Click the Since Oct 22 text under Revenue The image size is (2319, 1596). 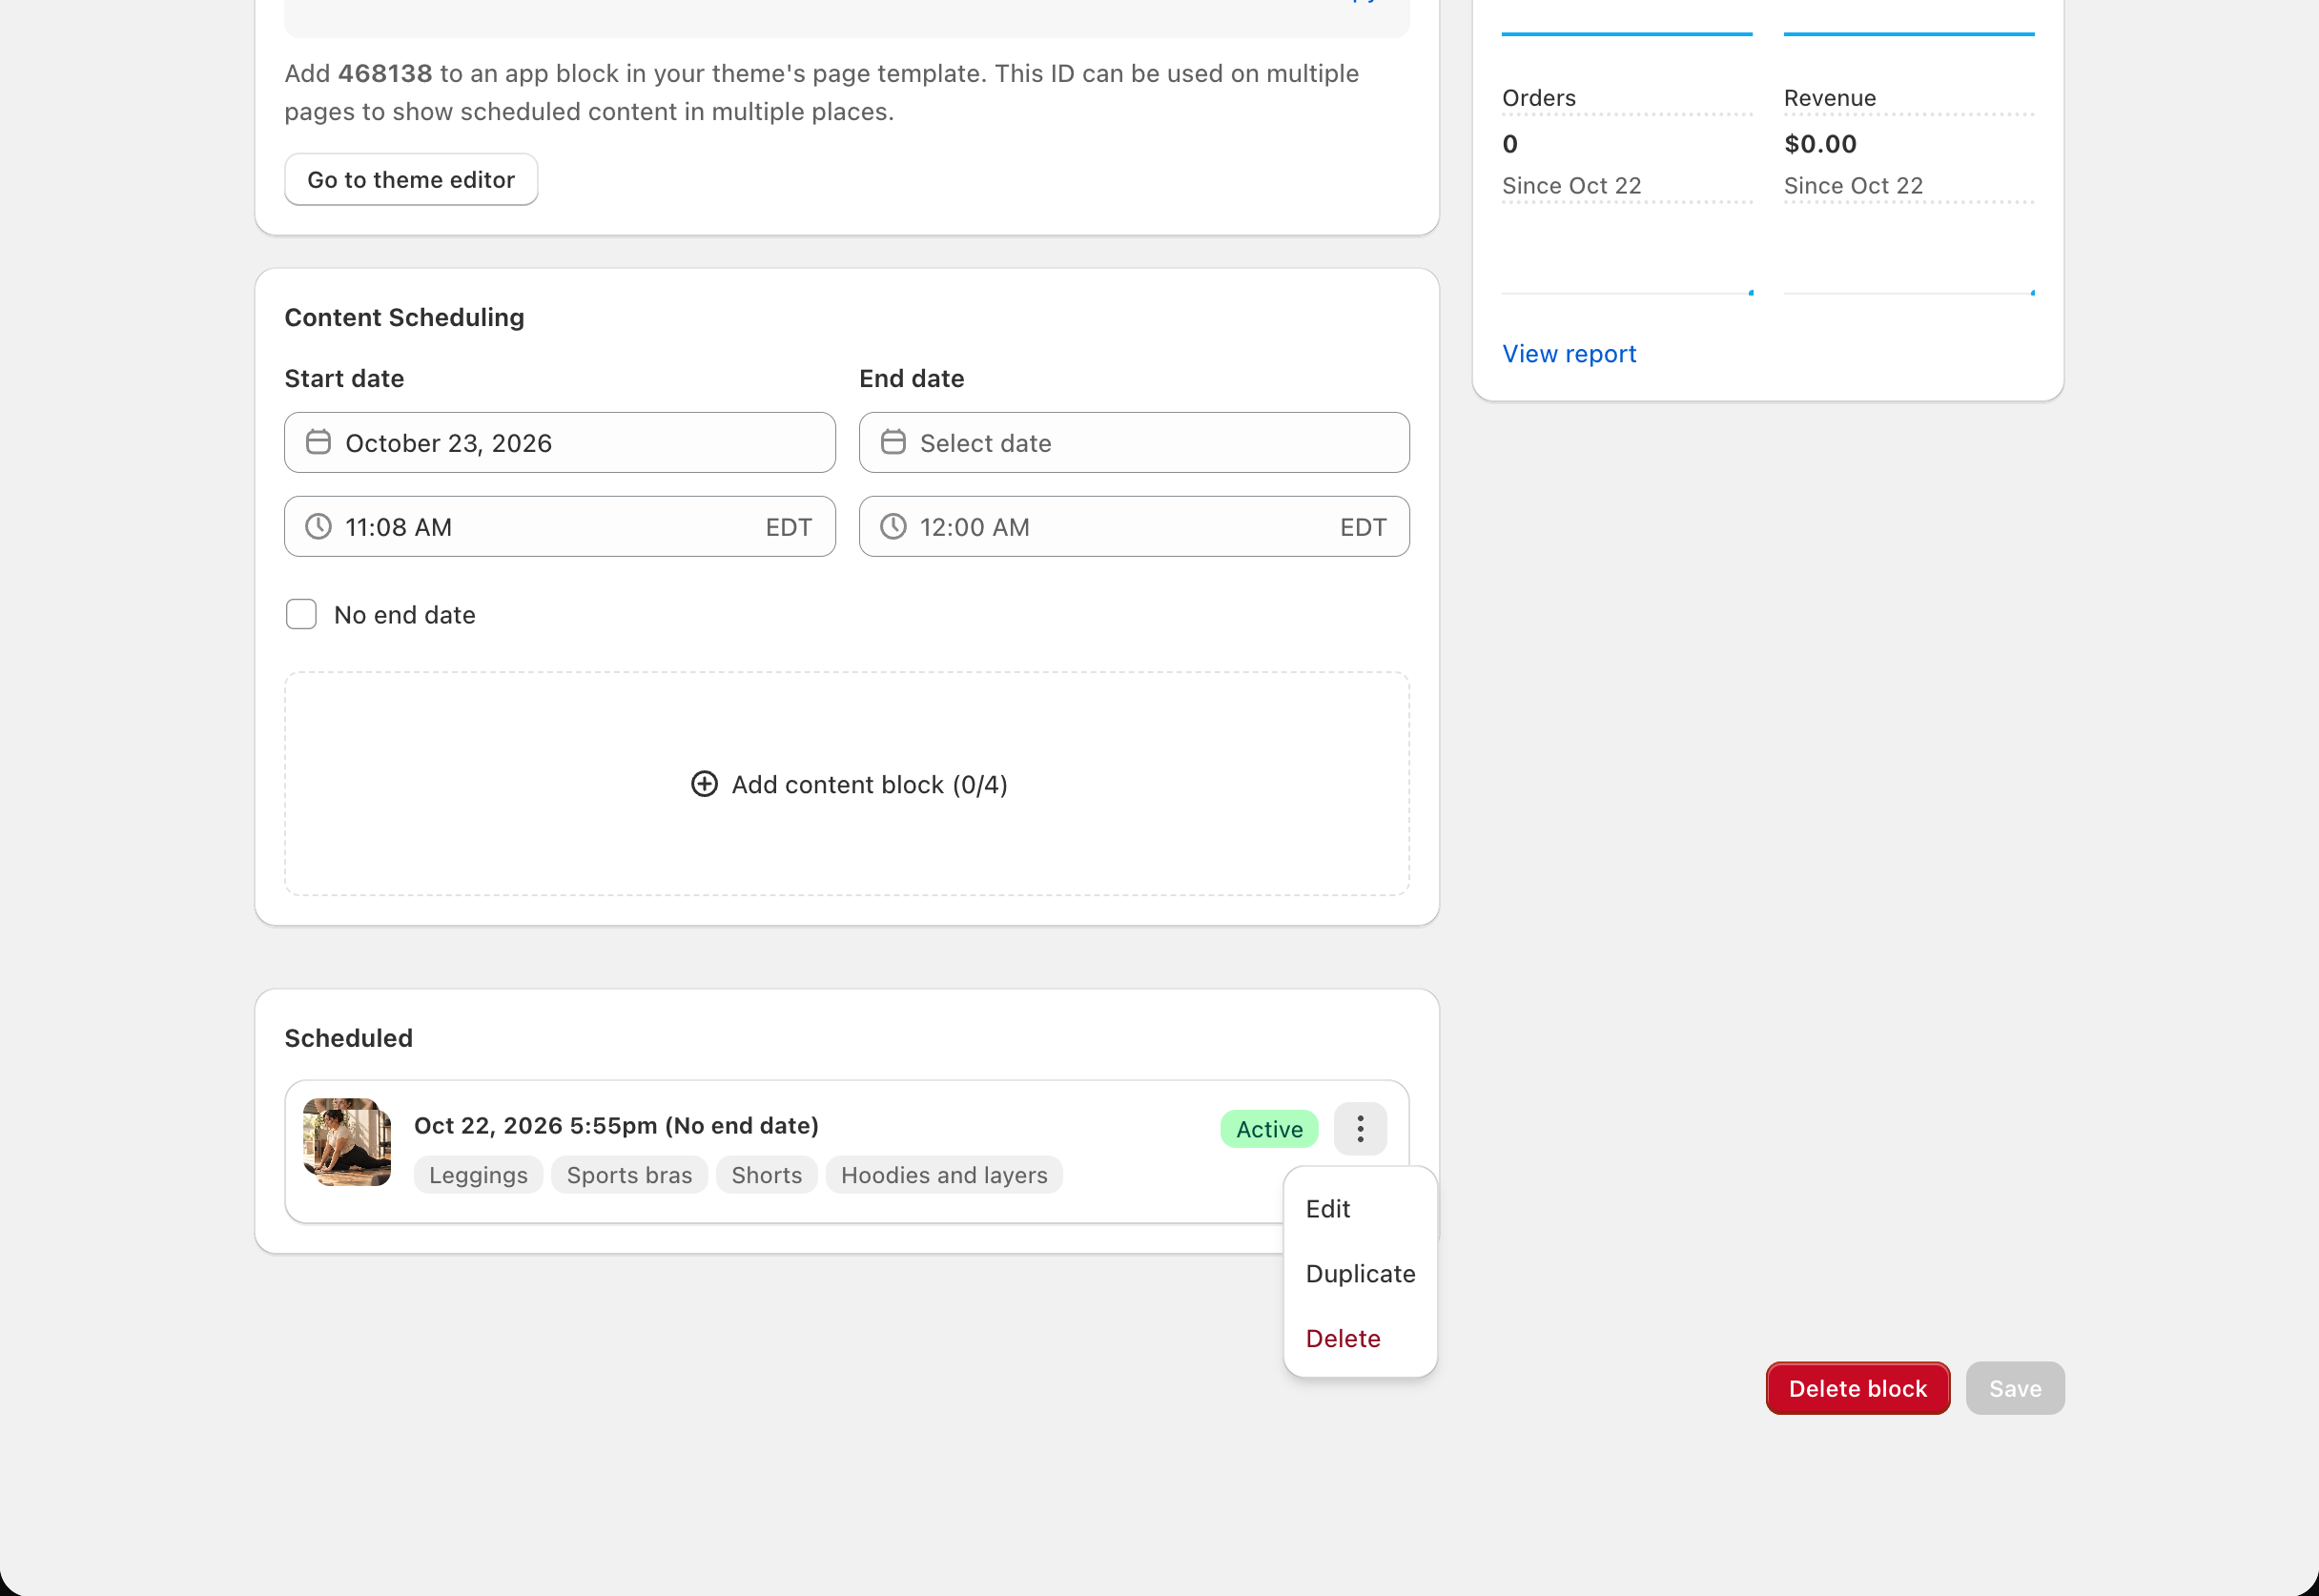pyautogui.click(x=1853, y=186)
